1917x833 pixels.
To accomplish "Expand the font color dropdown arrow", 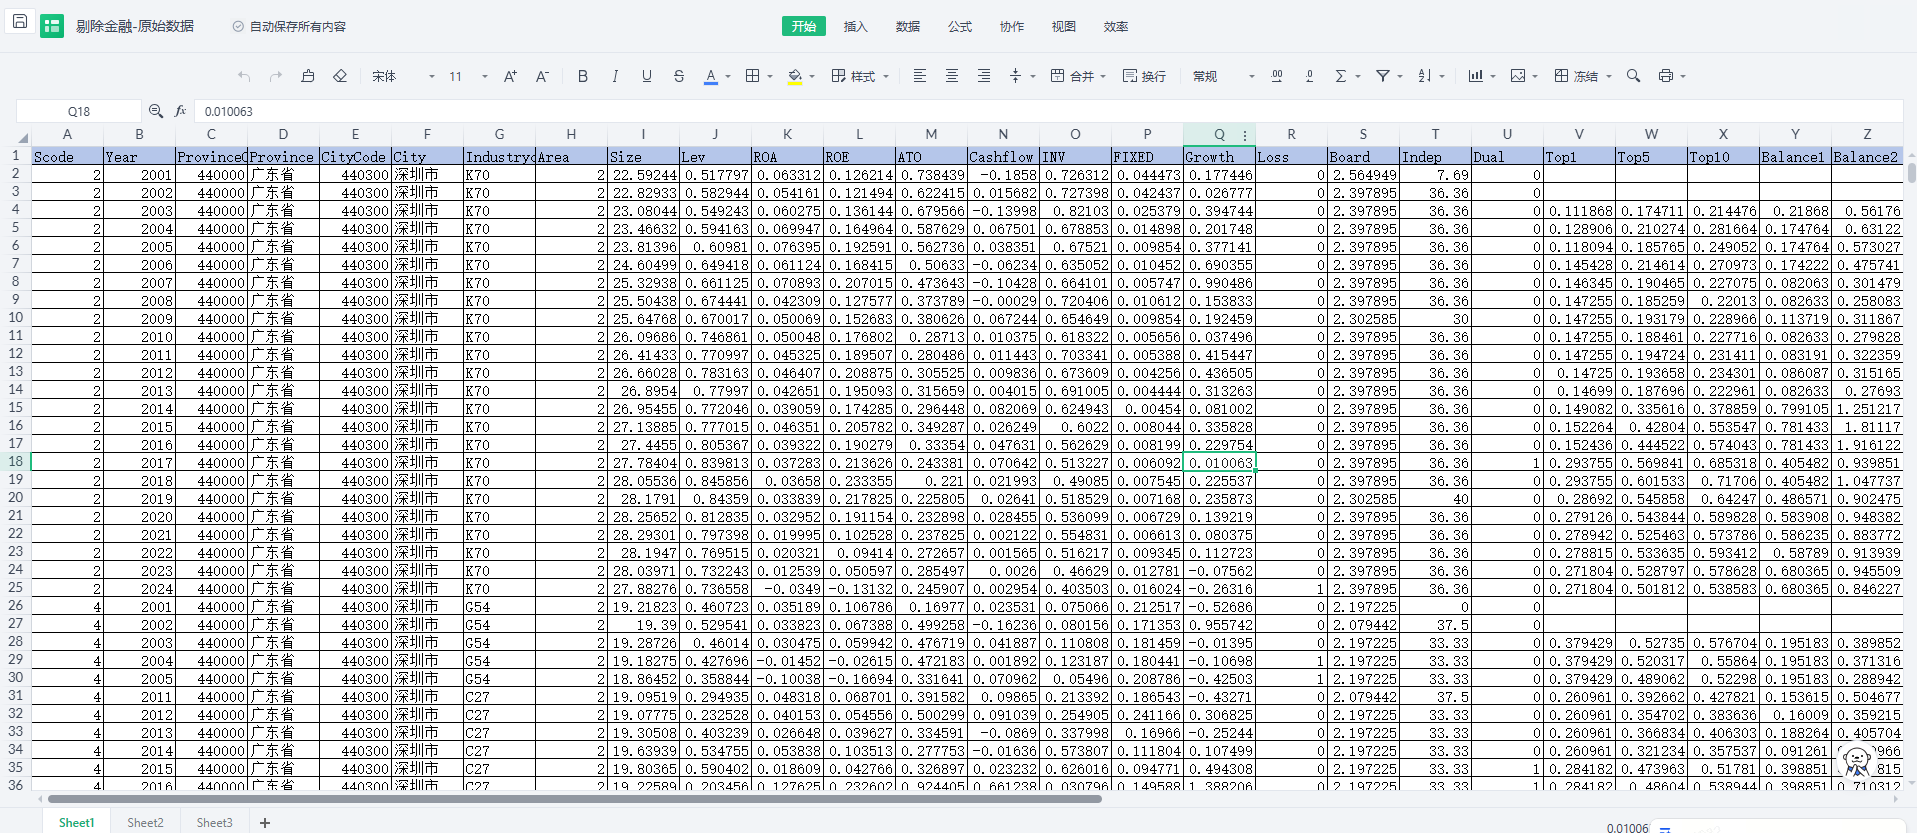I will click(728, 77).
